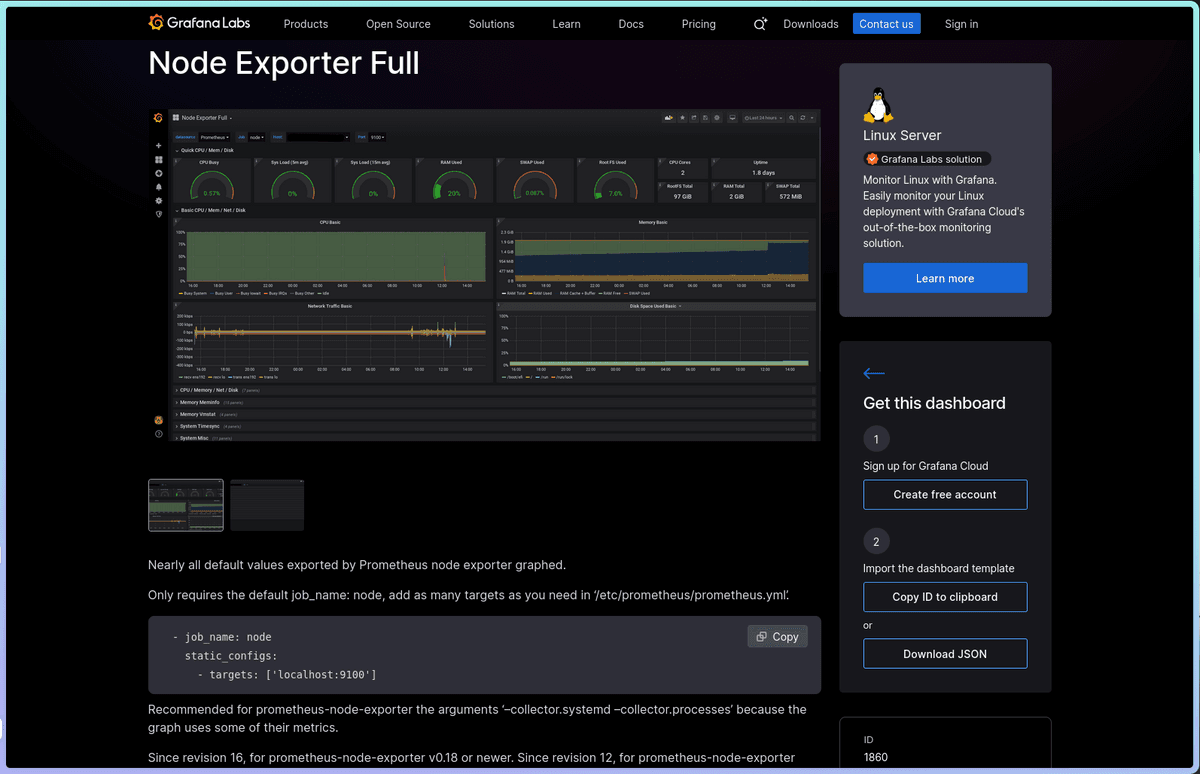Click the dashboard ID value 1860
This screenshot has height=774, width=1200.
(x=875, y=757)
